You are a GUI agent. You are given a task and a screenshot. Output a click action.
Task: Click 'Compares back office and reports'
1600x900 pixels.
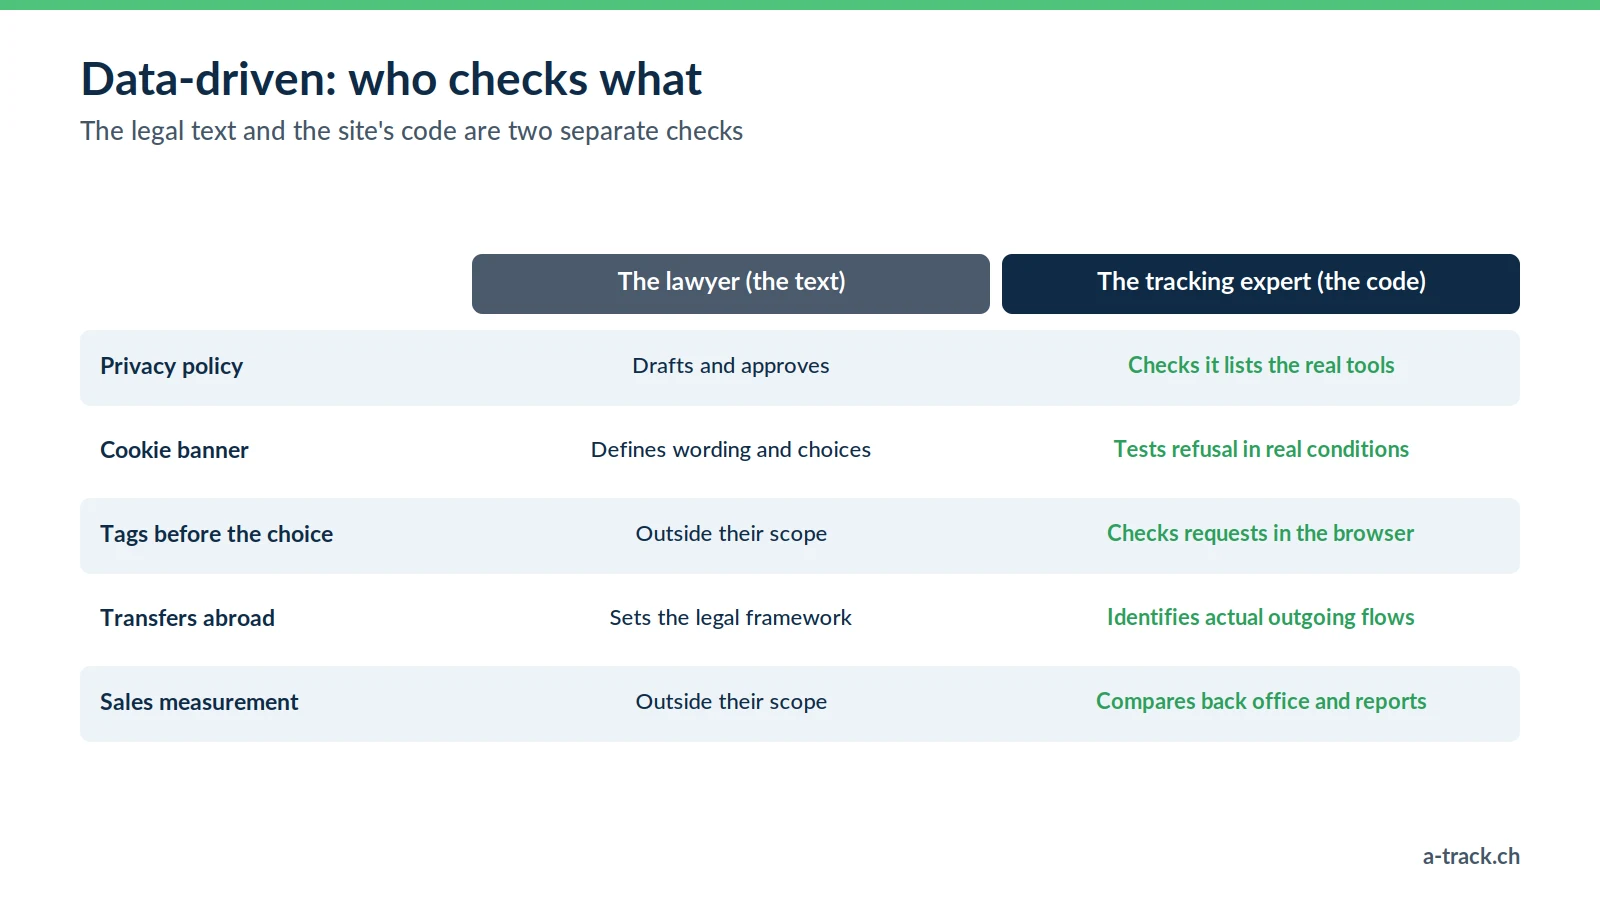pos(1261,701)
